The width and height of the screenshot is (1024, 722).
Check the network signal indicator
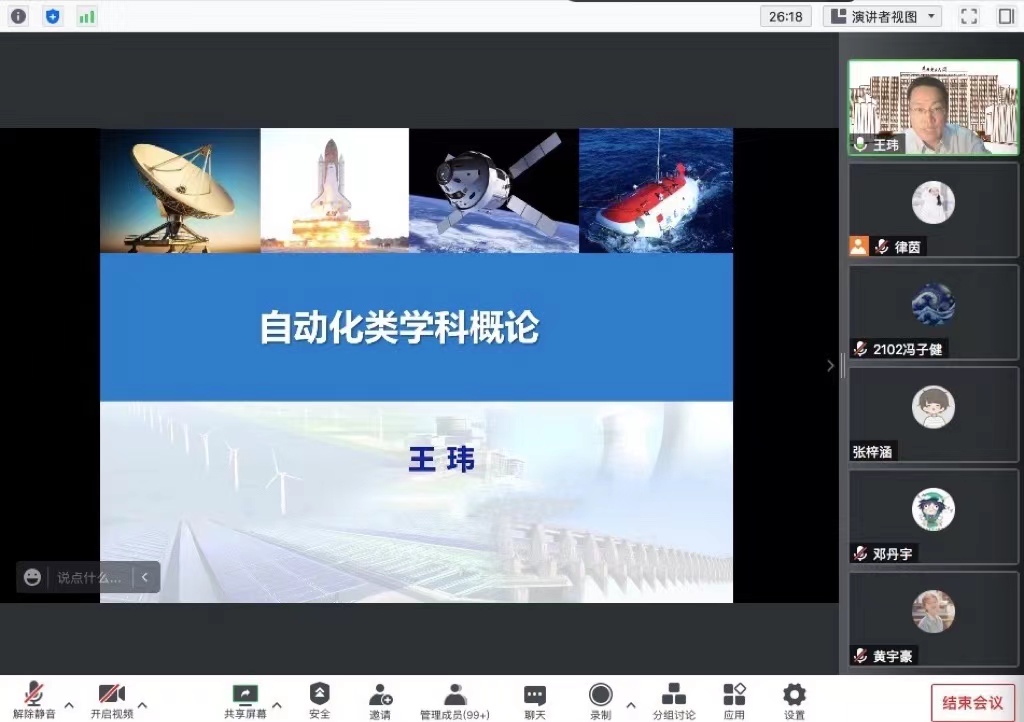pos(87,16)
